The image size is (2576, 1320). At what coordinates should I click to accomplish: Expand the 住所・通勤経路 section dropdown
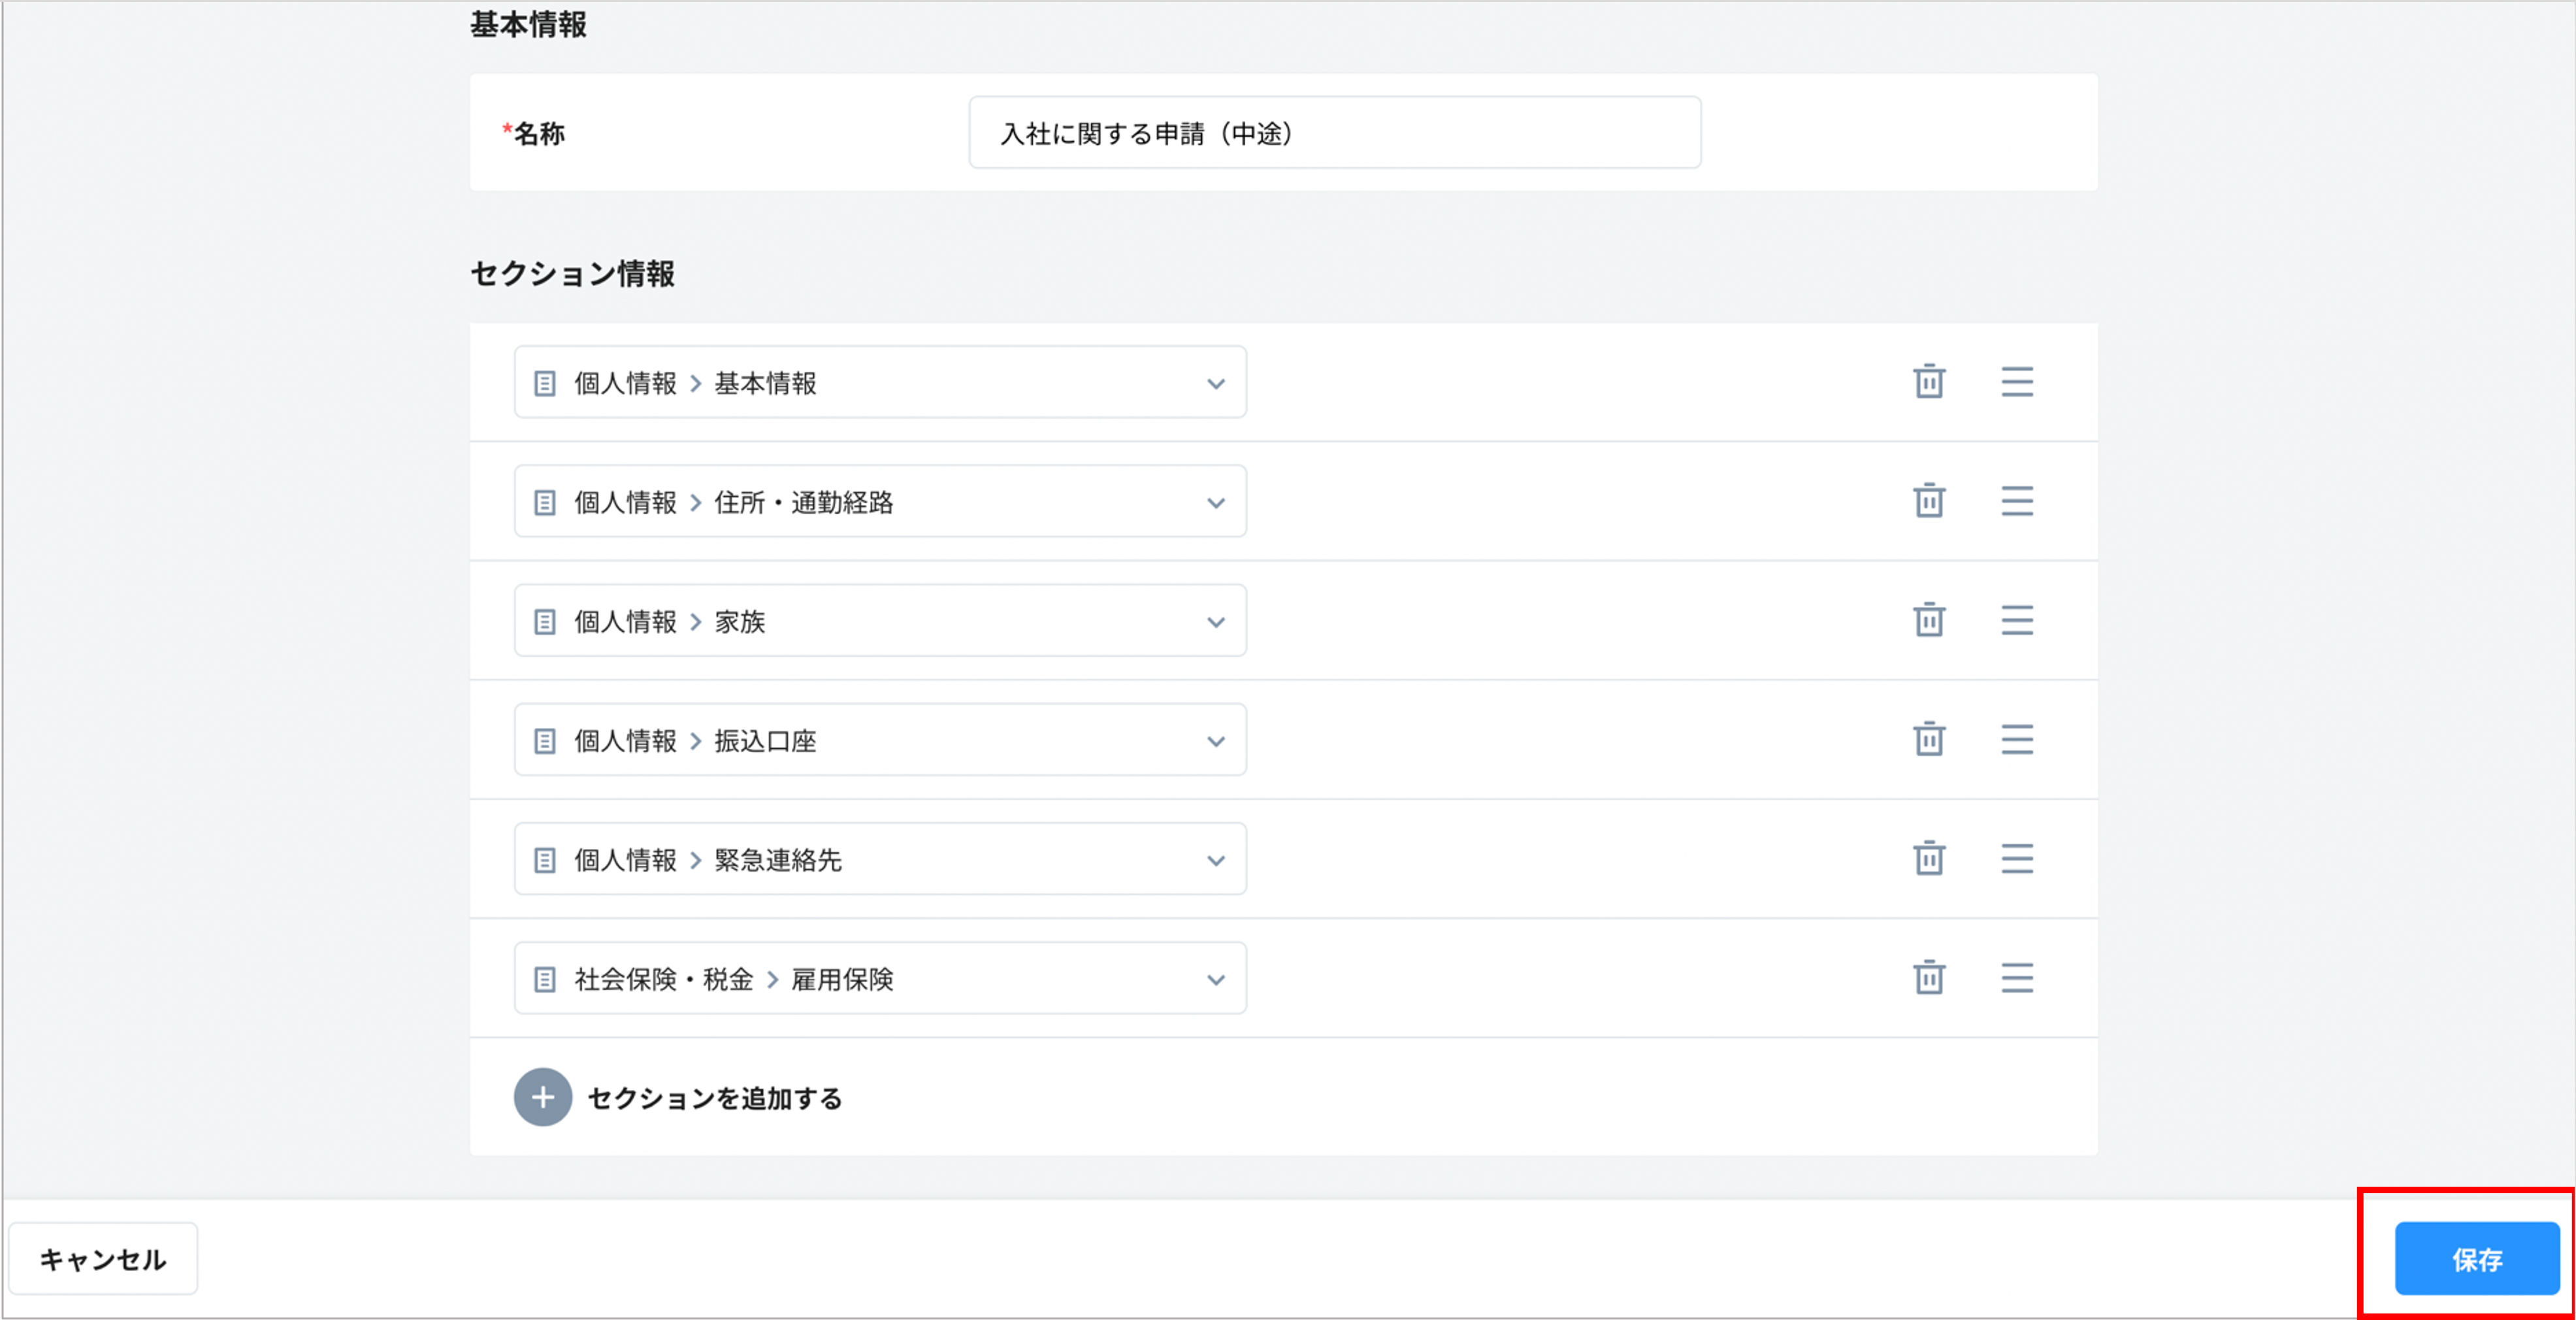880,501
